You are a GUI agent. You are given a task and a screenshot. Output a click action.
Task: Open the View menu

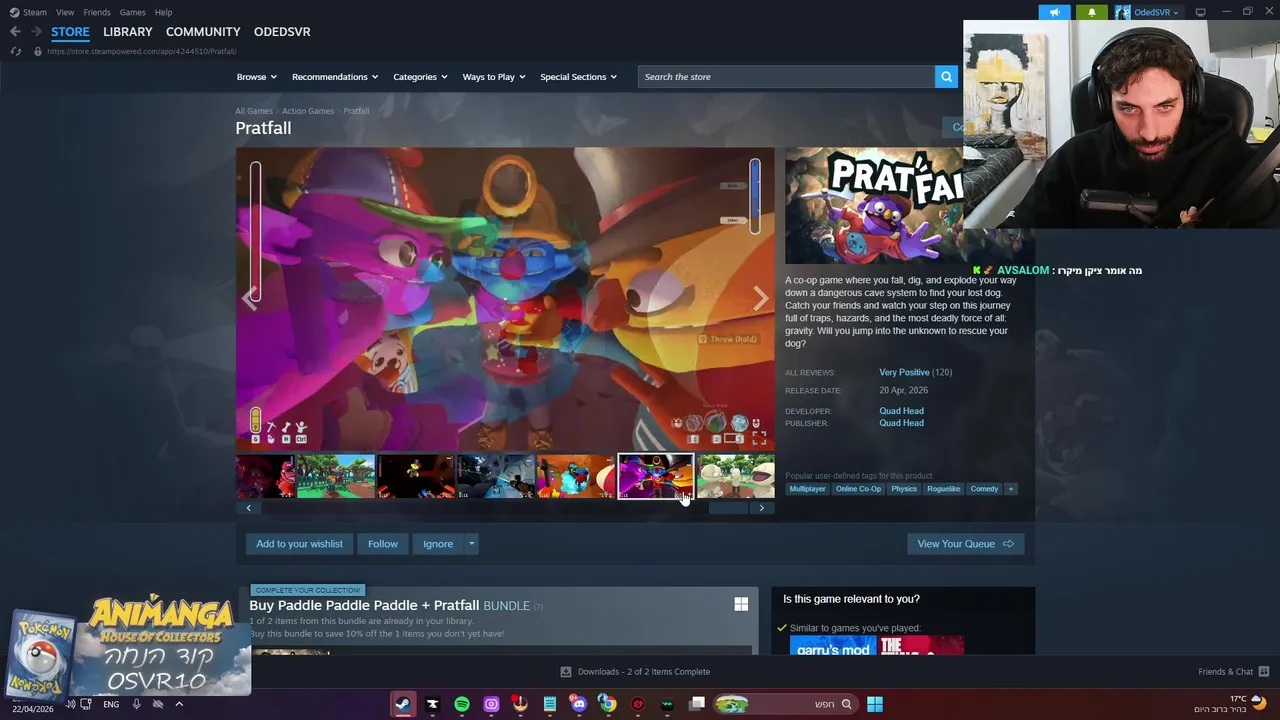65,12
